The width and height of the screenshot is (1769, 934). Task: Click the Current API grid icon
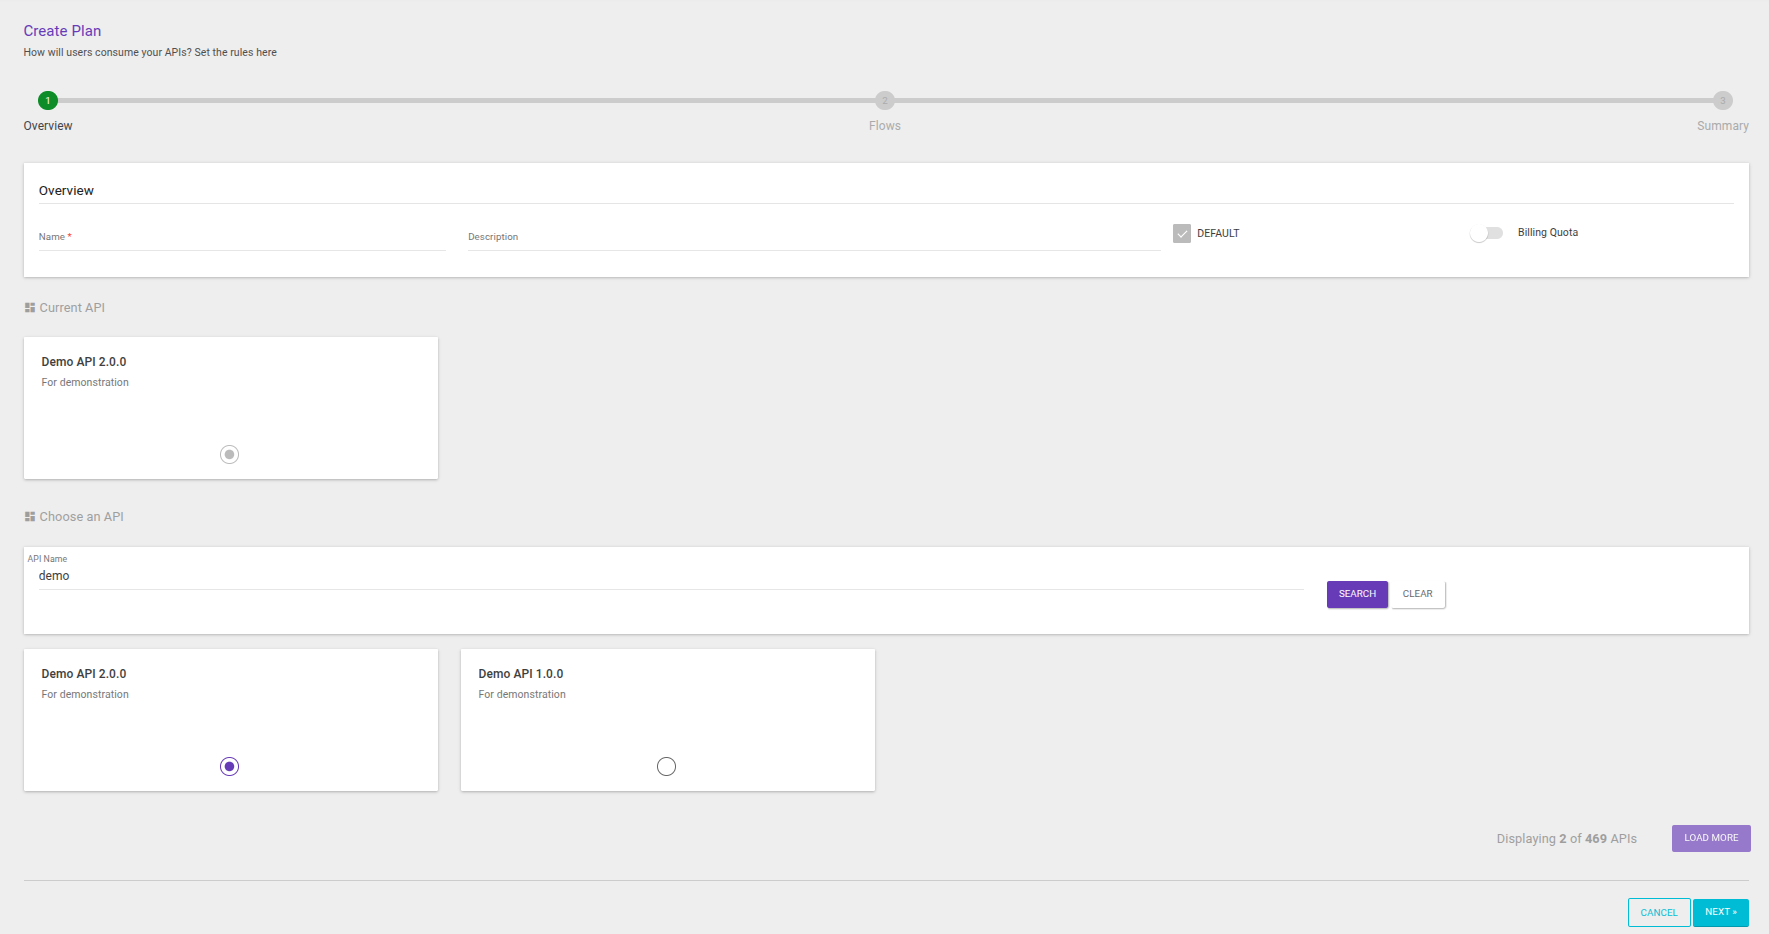pyautogui.click(x=30, y=308)
